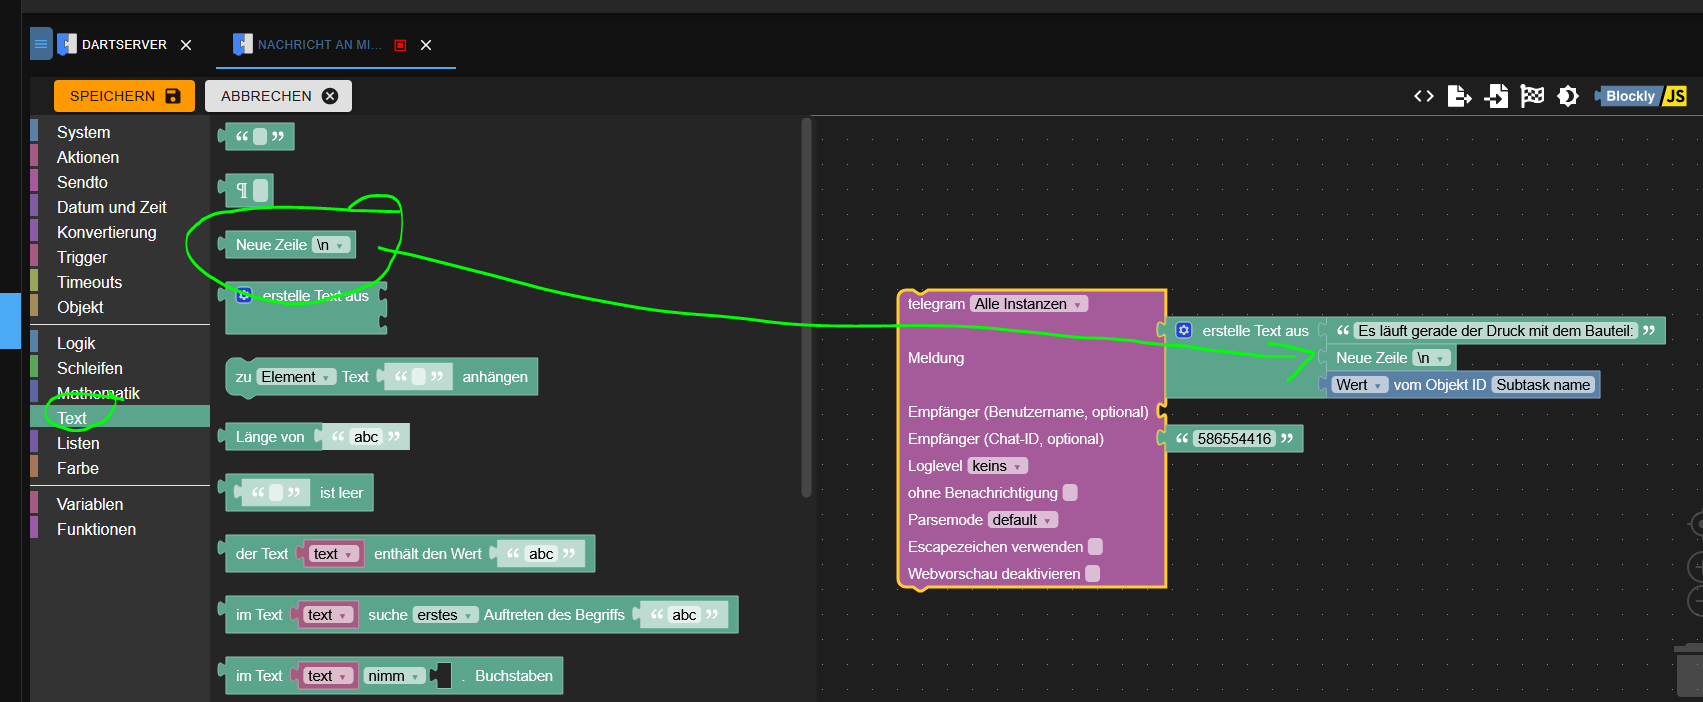This screenshot has width=1703, height=702.
Task: Click the red stop indicator on NACHRICHT tab
Action: coord(400,45)
